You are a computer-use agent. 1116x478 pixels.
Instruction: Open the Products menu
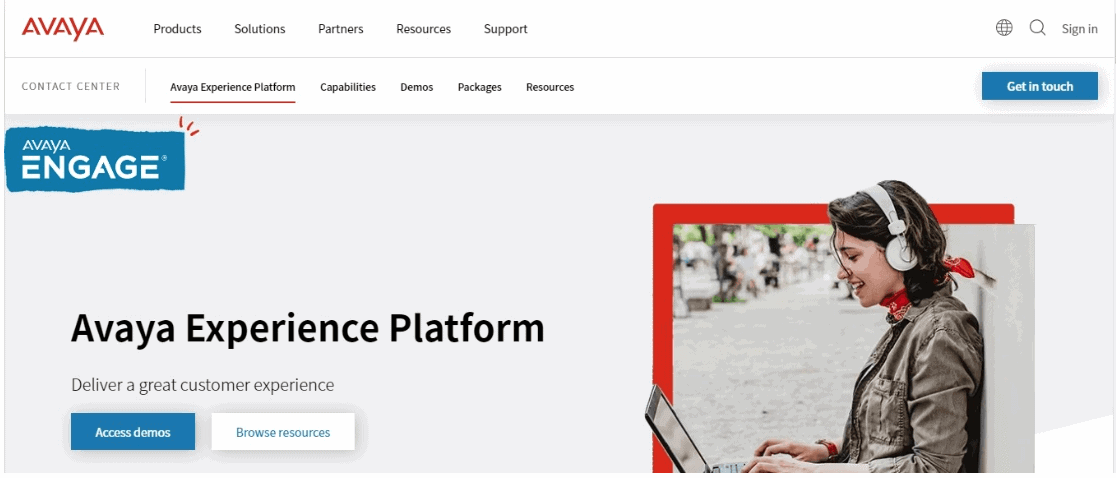[177, 29]
